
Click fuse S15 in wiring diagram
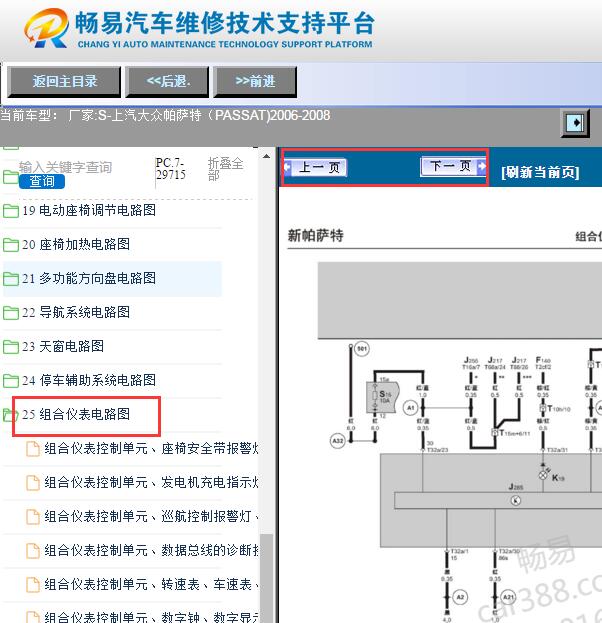coord(382,397)
